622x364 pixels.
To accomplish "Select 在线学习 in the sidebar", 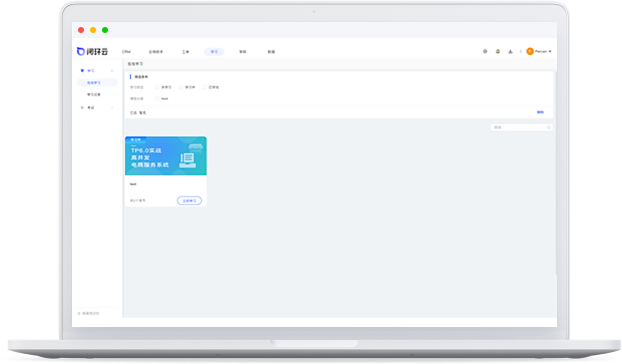I will coord(97,82).
